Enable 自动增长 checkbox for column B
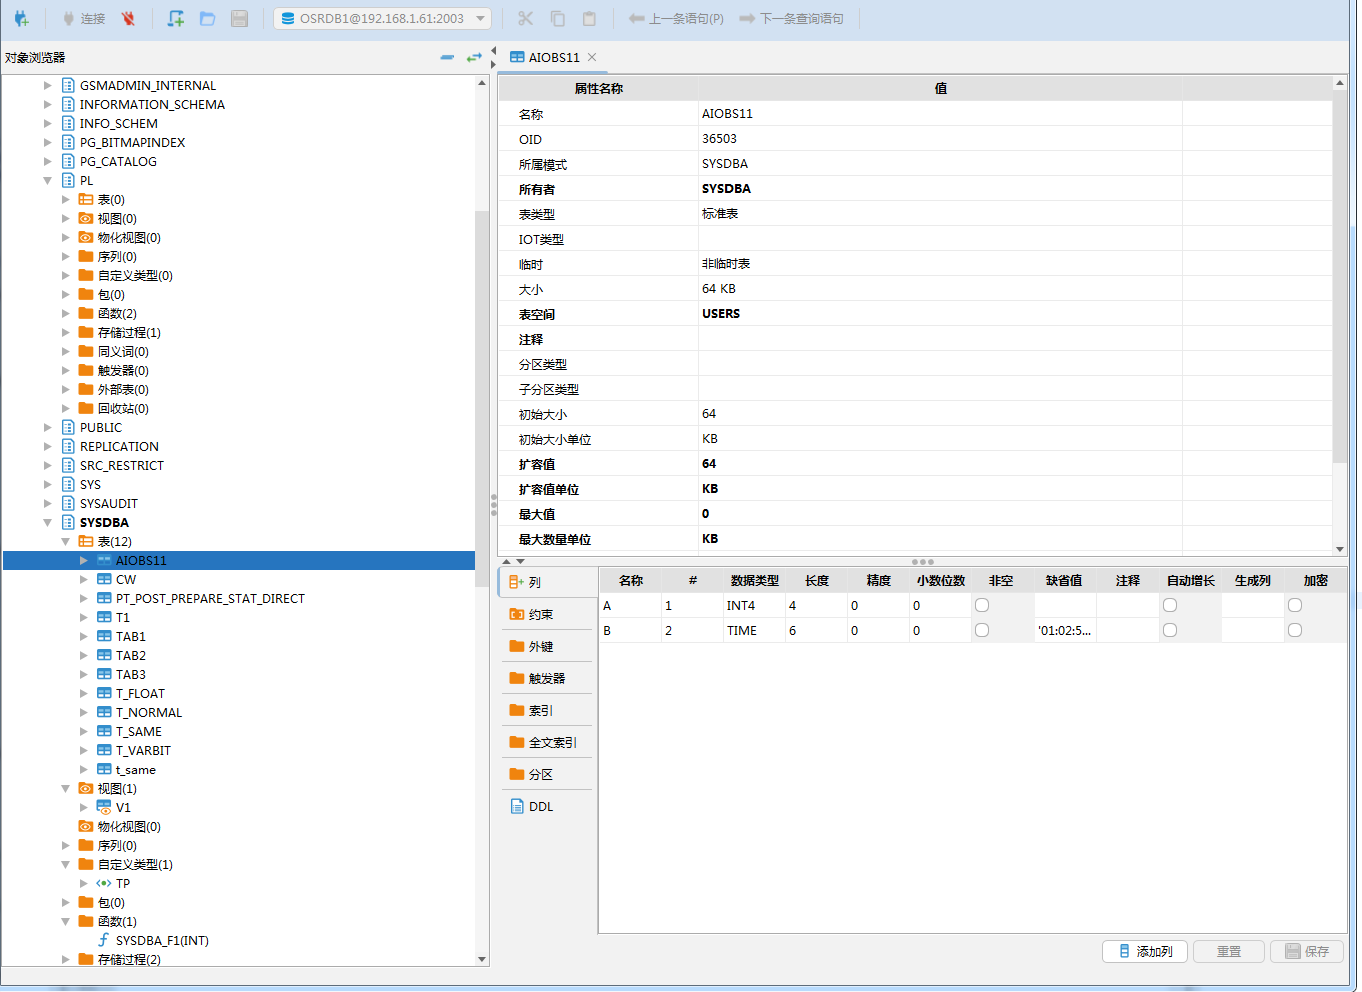This screenshot has width=1362, height=992. [1170, 630]
